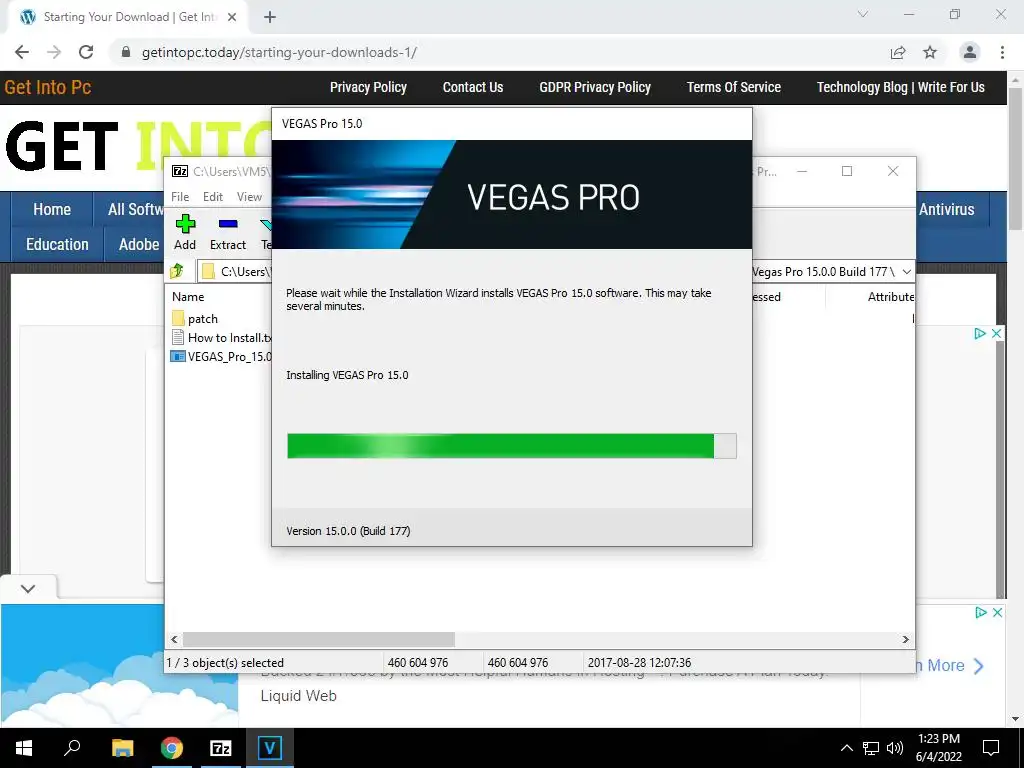The height and width of the screenshot is (768, 1024).
Task: Bookmark this page with the star icon
Action: point(930,52)
